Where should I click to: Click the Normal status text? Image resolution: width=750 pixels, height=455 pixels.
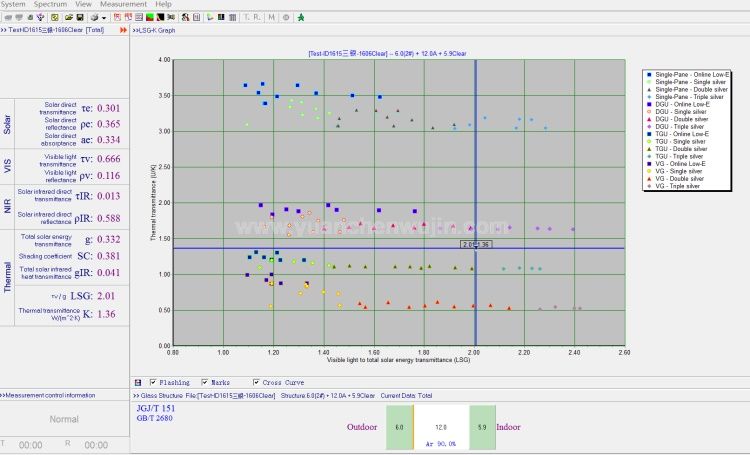(64, 419)
